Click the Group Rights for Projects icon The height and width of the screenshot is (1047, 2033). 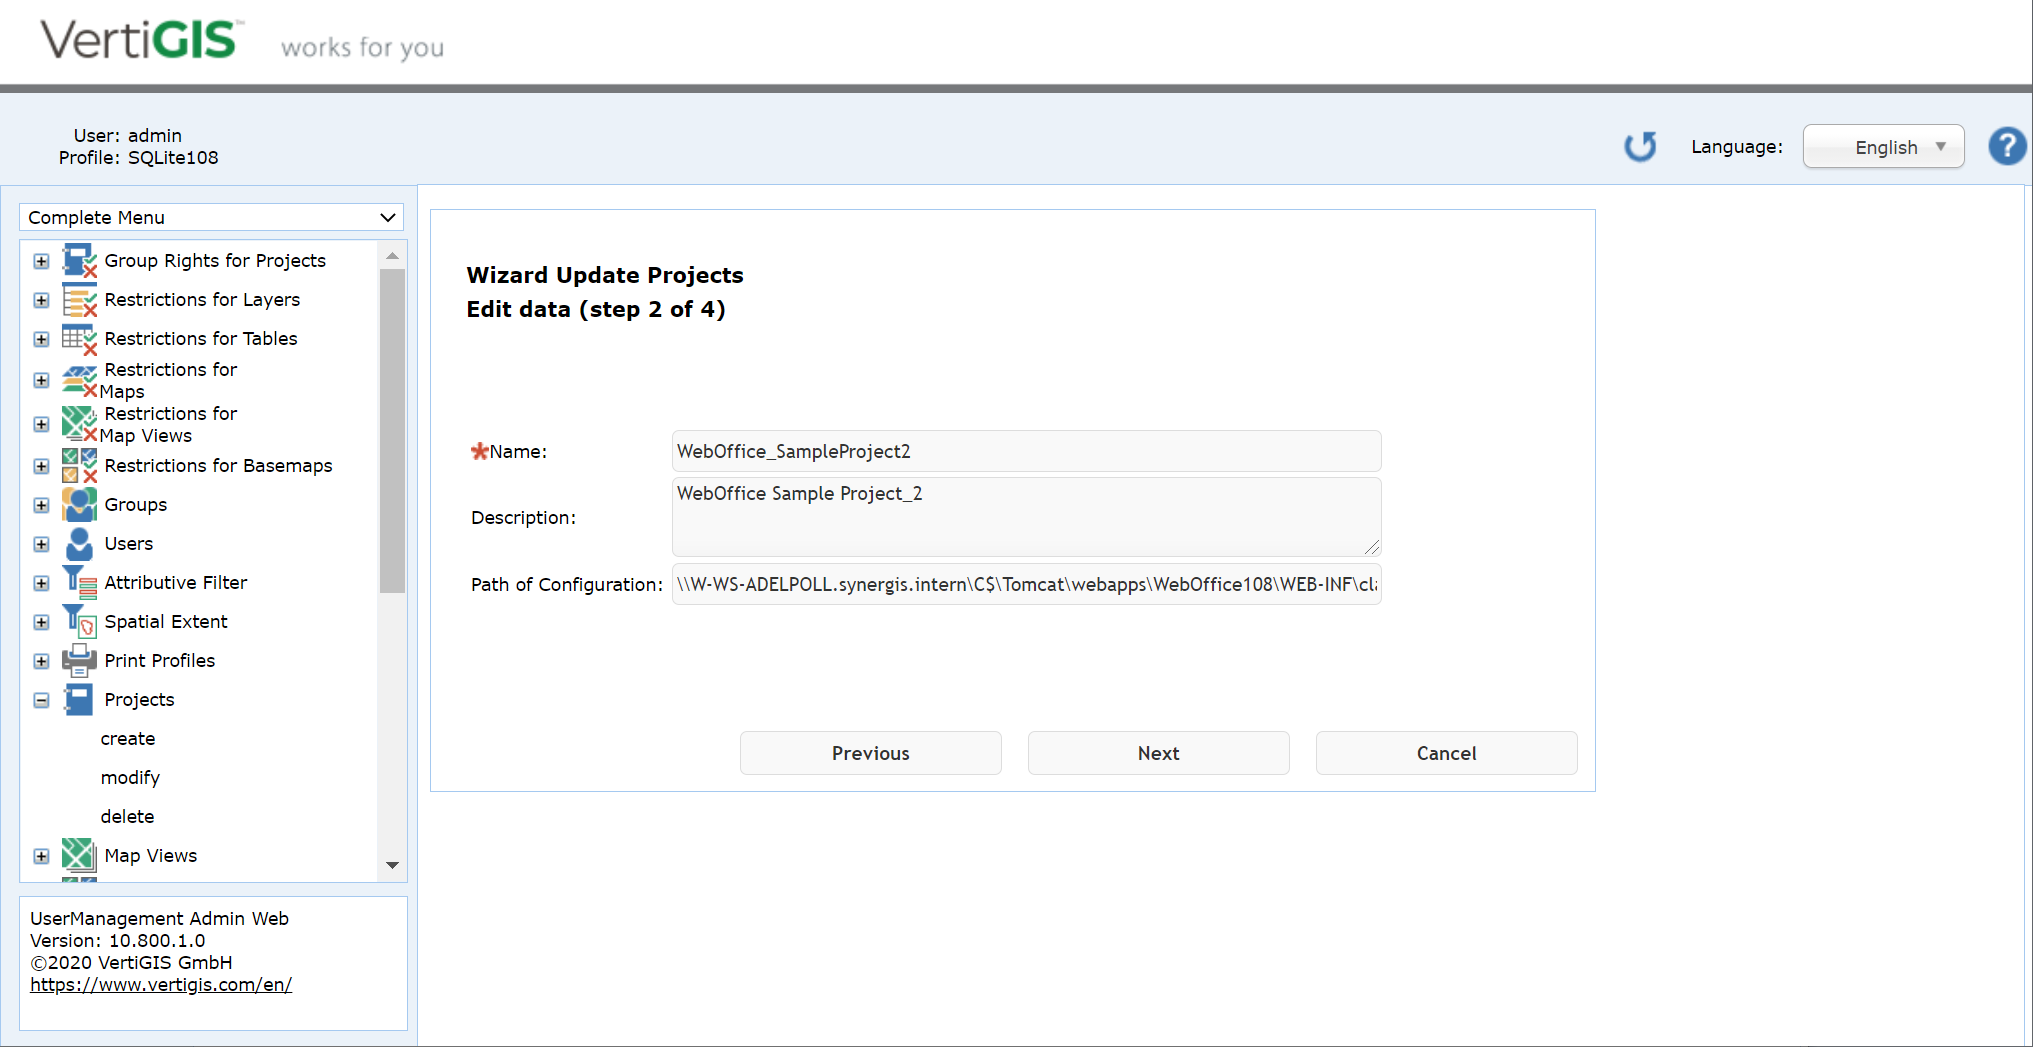tap(79, 260)
